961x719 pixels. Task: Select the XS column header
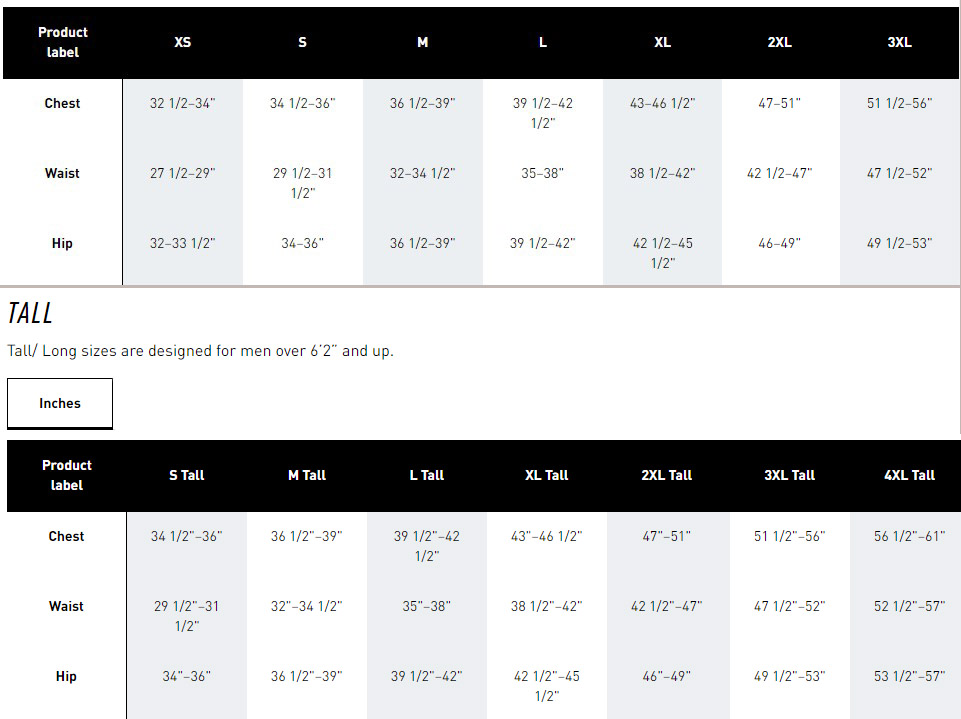click(183, 42)
